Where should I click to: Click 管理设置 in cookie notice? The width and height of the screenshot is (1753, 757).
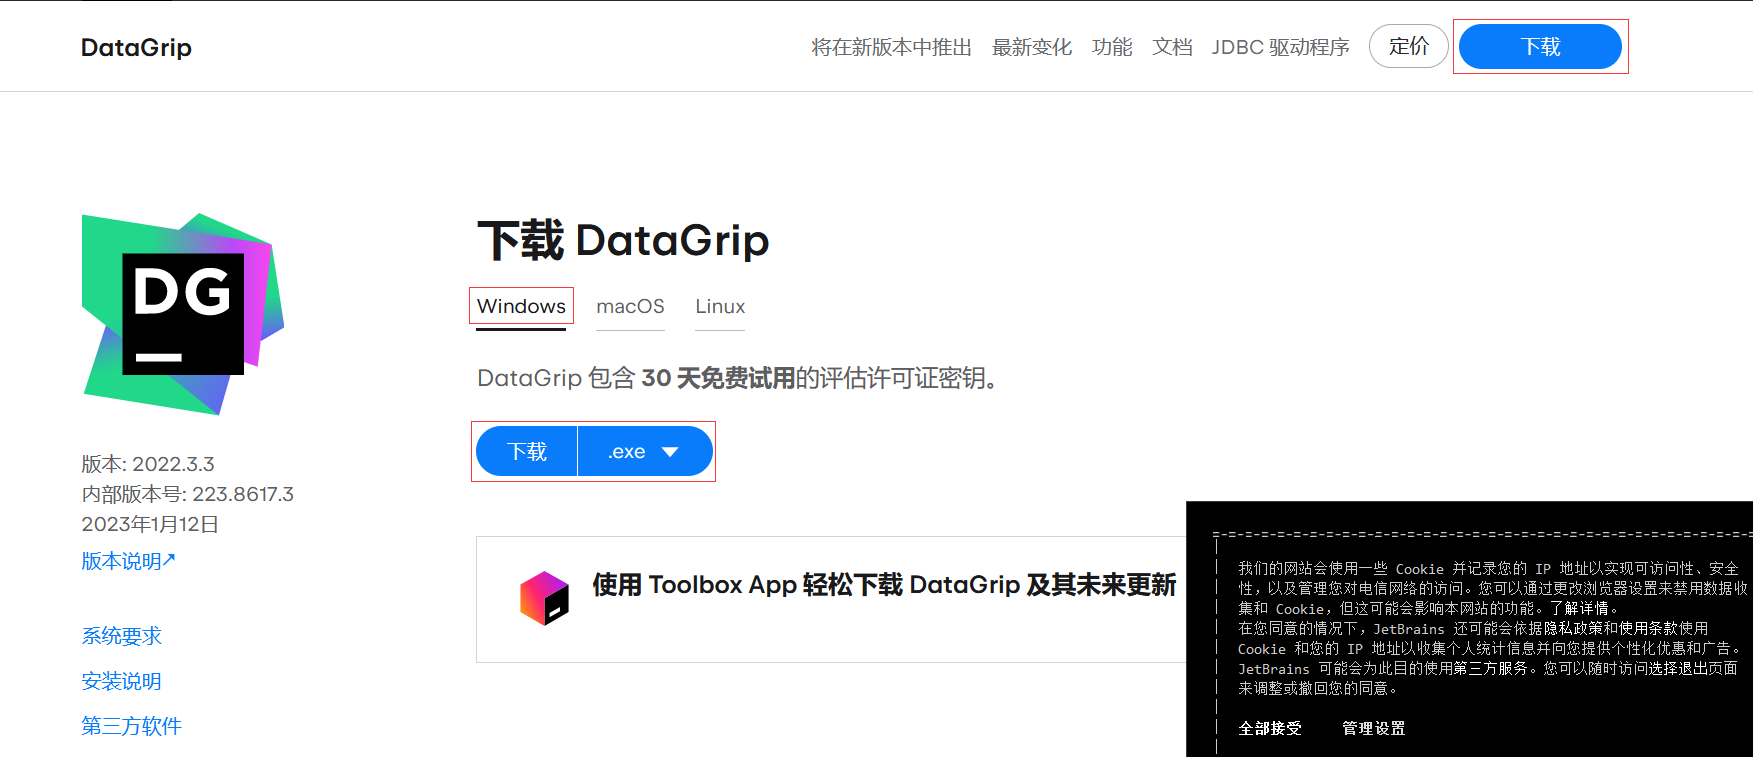tap(1373, 728)
